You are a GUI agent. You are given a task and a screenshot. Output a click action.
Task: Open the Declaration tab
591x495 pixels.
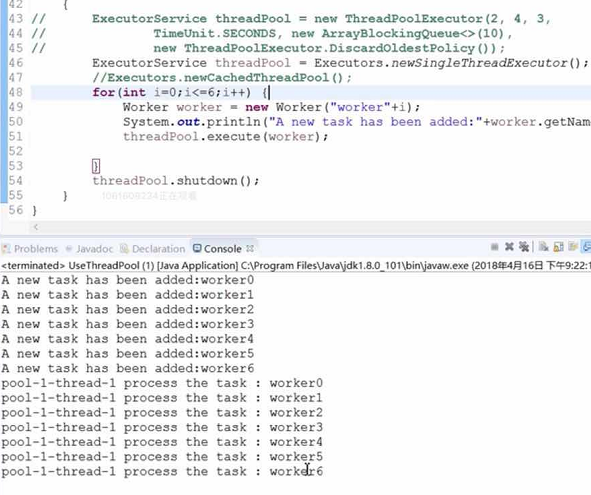(x=153, y=249)
